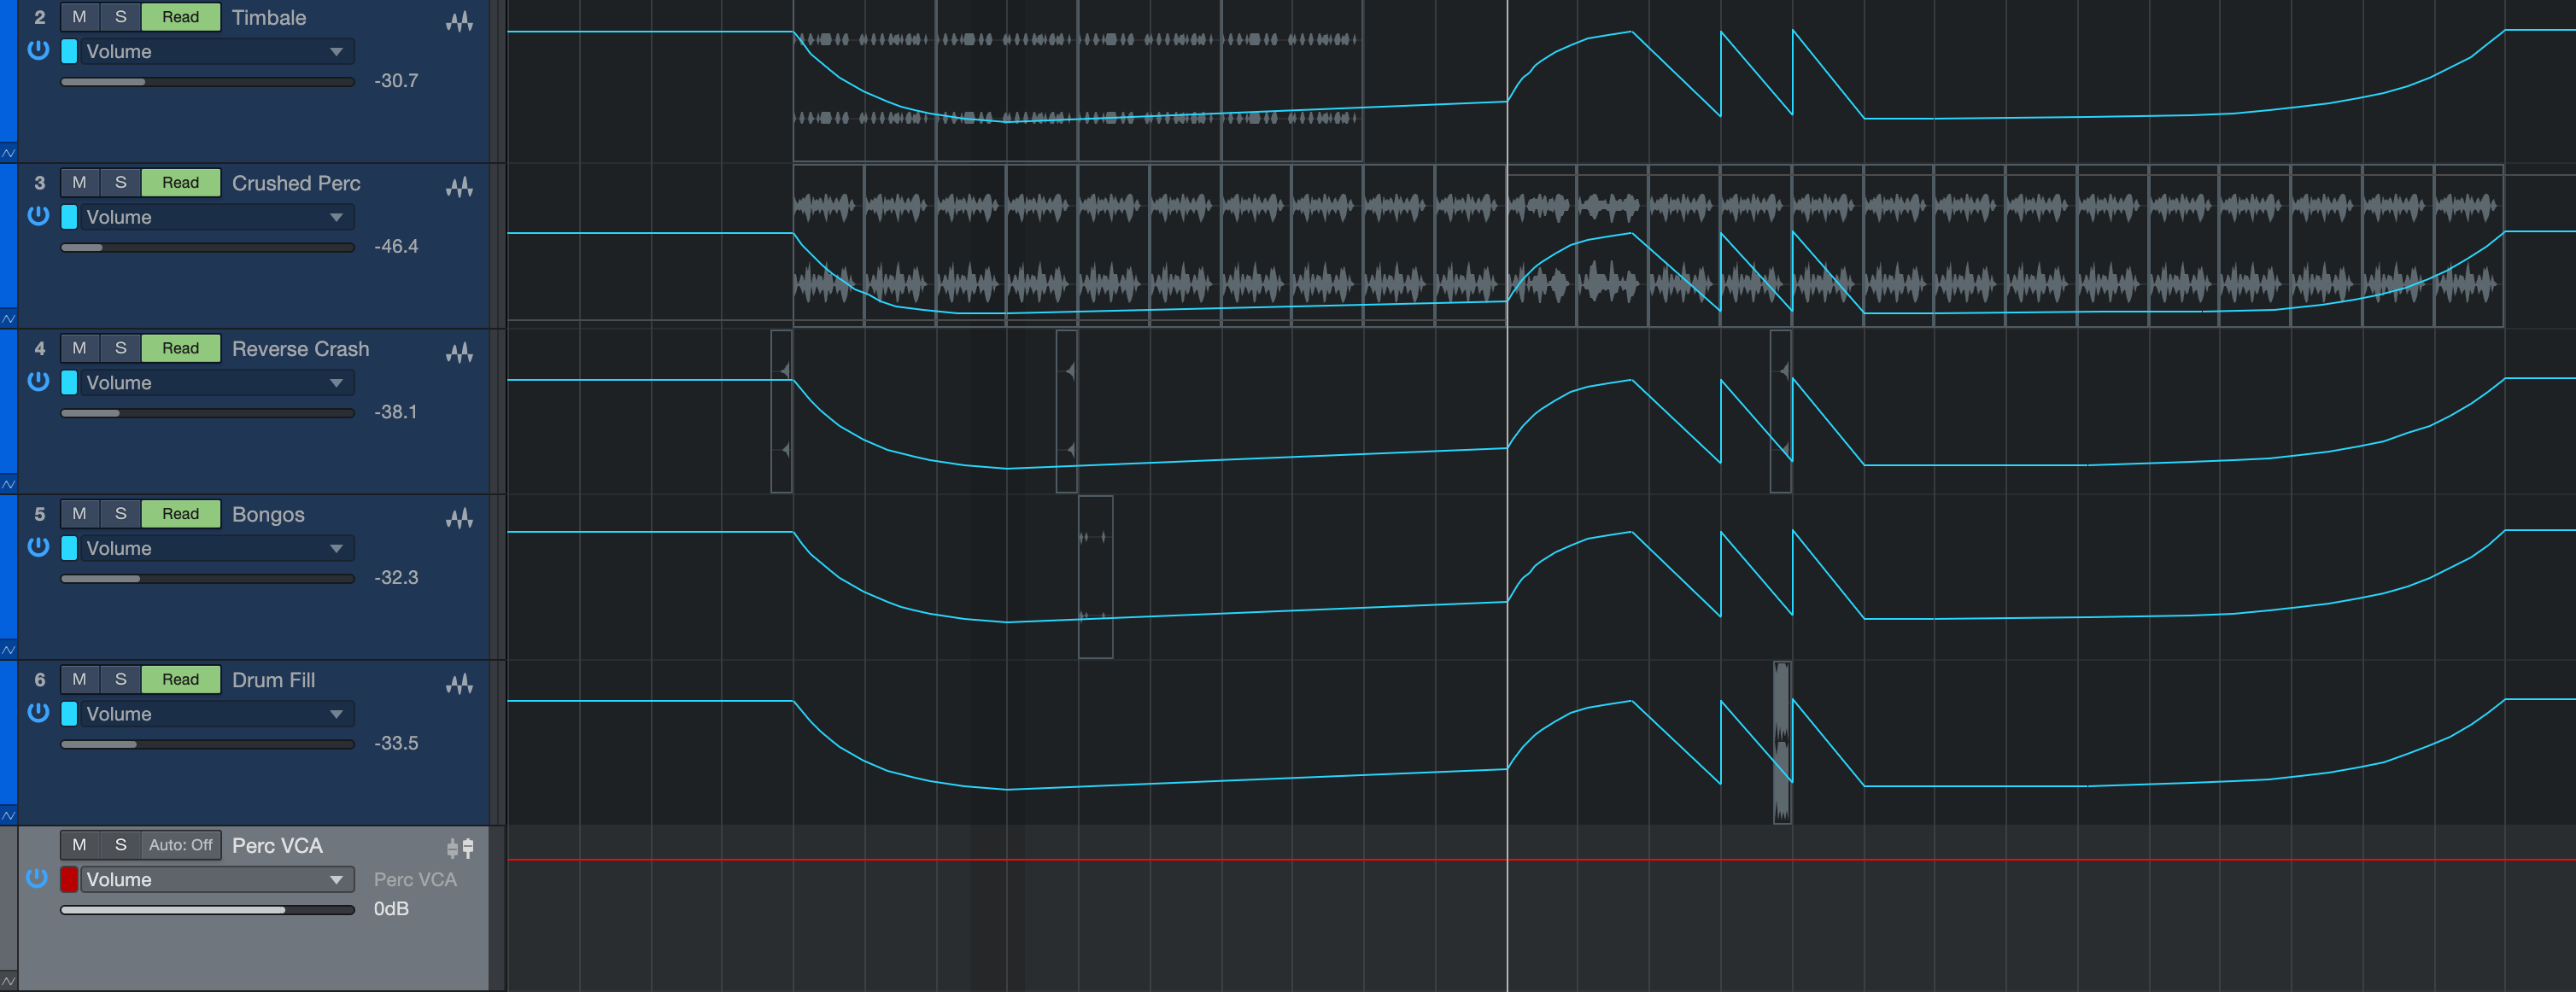Screen dimensions: 2576x992
Task: Mute the Reverse Crash track
Action: [x=80, y=348]
